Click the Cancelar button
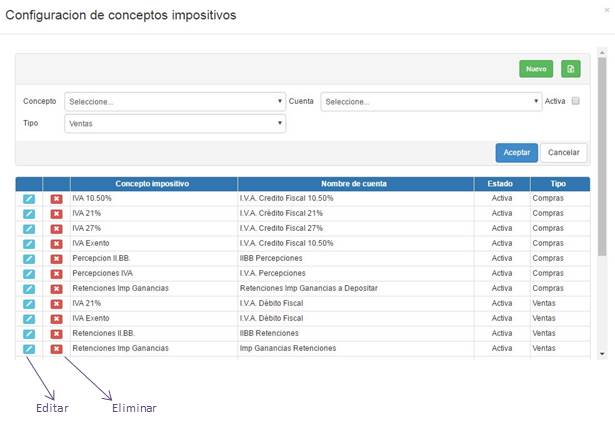The width and height of the screenshot is (615, 424). [564, 152]
